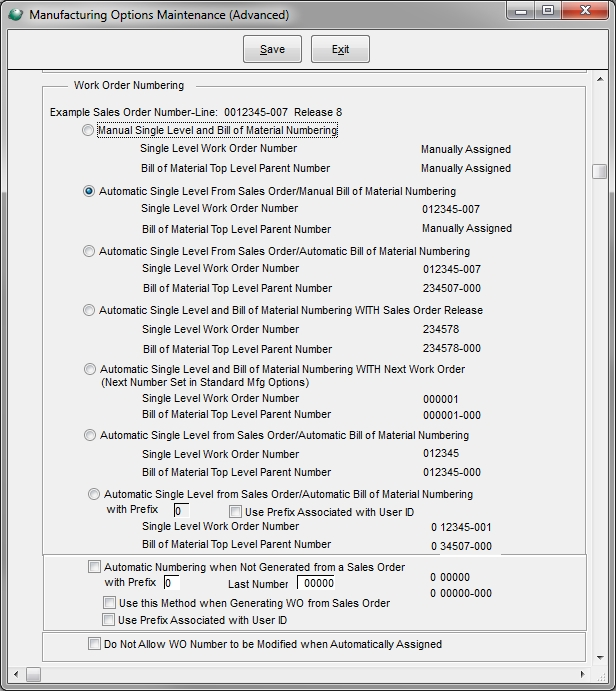Click the value 0 00000-000
This screenshot has width=616, height=691.
coord(461,594)
